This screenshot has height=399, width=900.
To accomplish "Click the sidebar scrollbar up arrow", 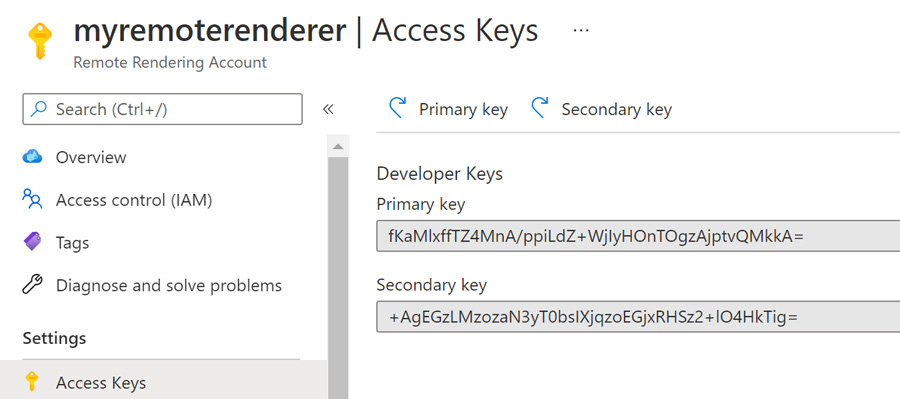I will coord(338,146).
